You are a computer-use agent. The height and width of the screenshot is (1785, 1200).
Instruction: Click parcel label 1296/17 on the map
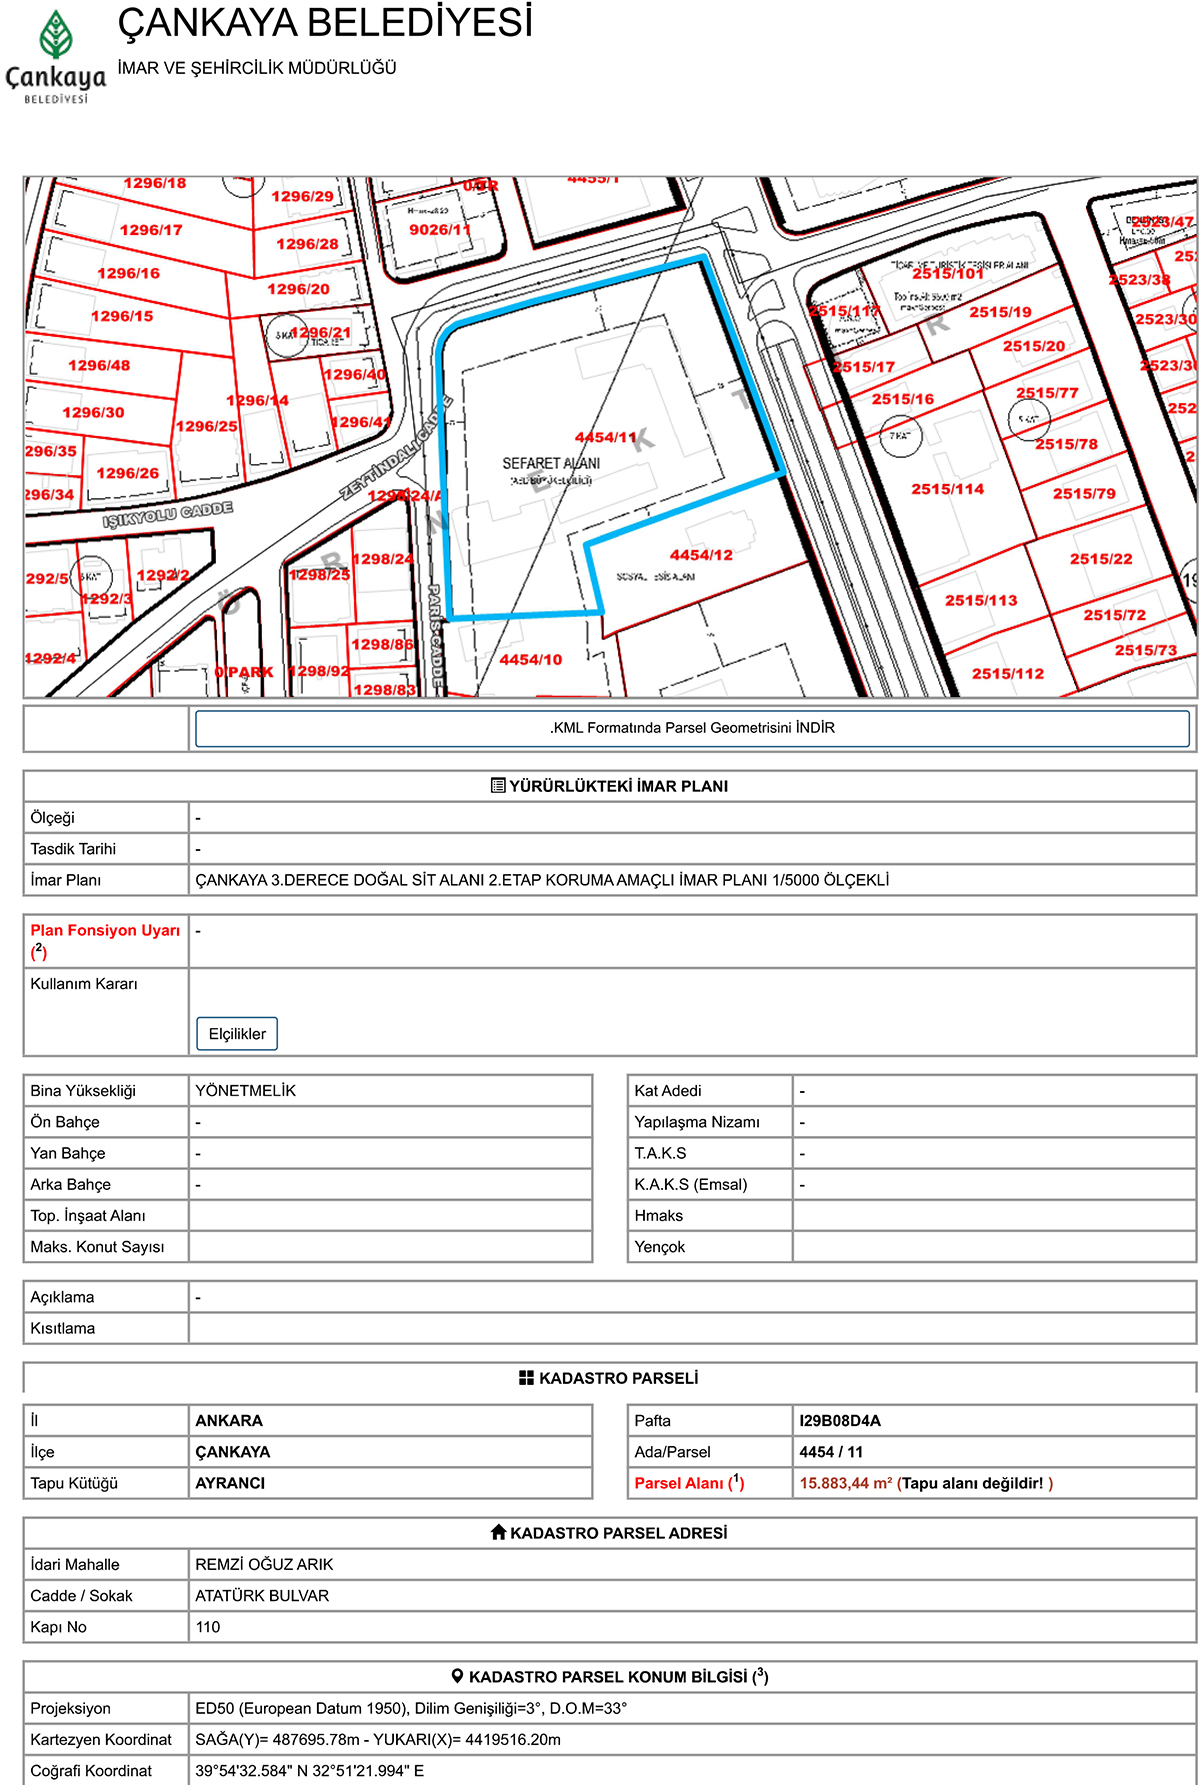click(151, 230)
